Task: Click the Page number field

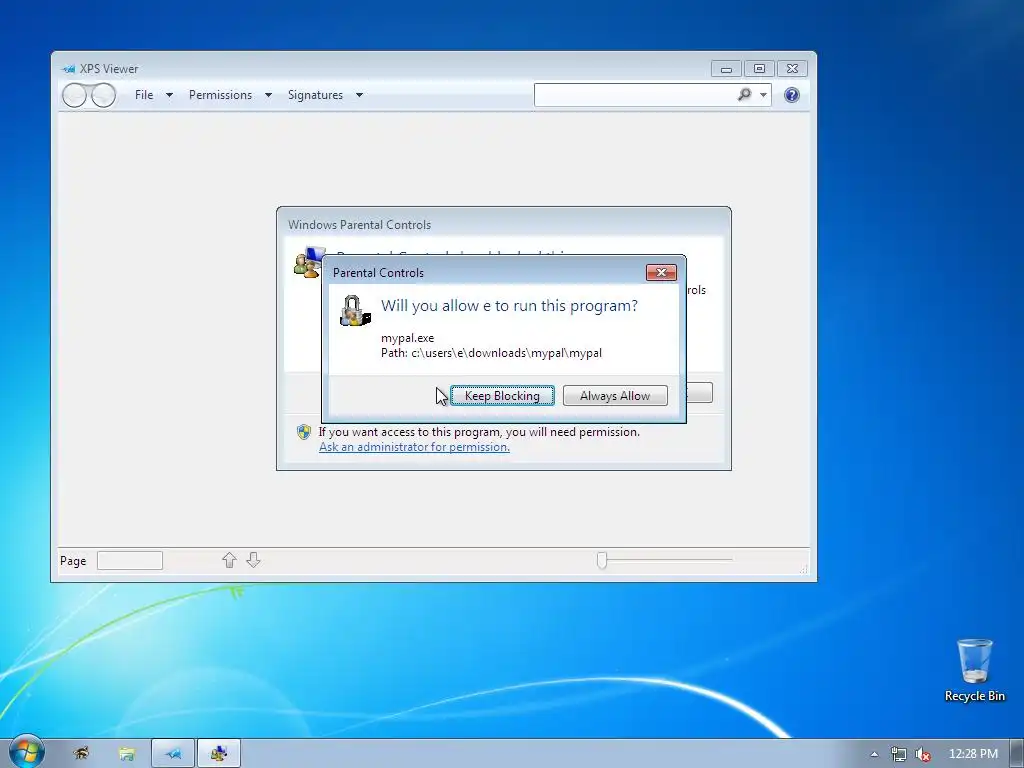Action: click(x=129, y=560)
